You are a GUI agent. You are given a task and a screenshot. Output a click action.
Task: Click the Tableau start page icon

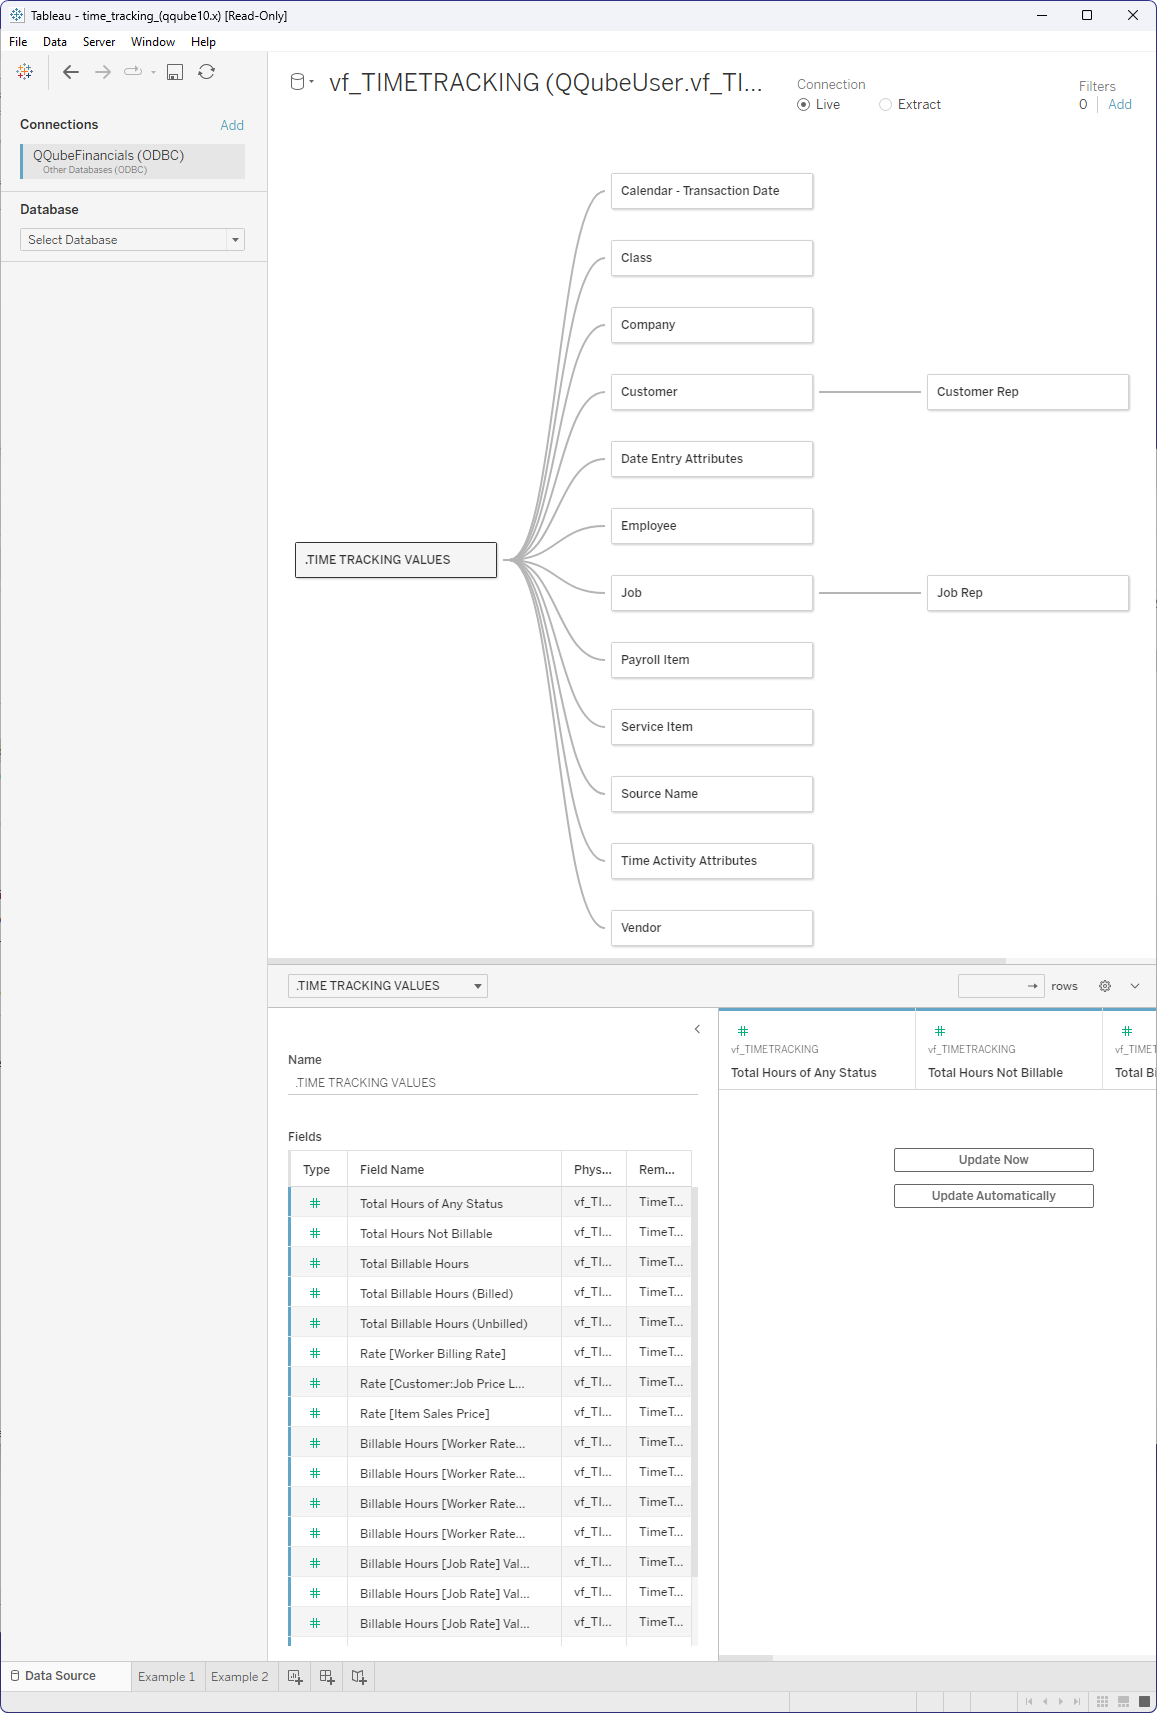pyautogui.click(x=25, y=72)
